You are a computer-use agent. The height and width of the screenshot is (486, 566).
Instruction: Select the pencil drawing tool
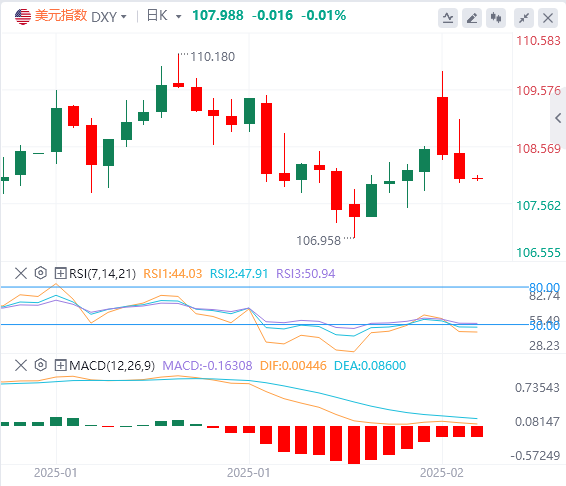[472, 18]
